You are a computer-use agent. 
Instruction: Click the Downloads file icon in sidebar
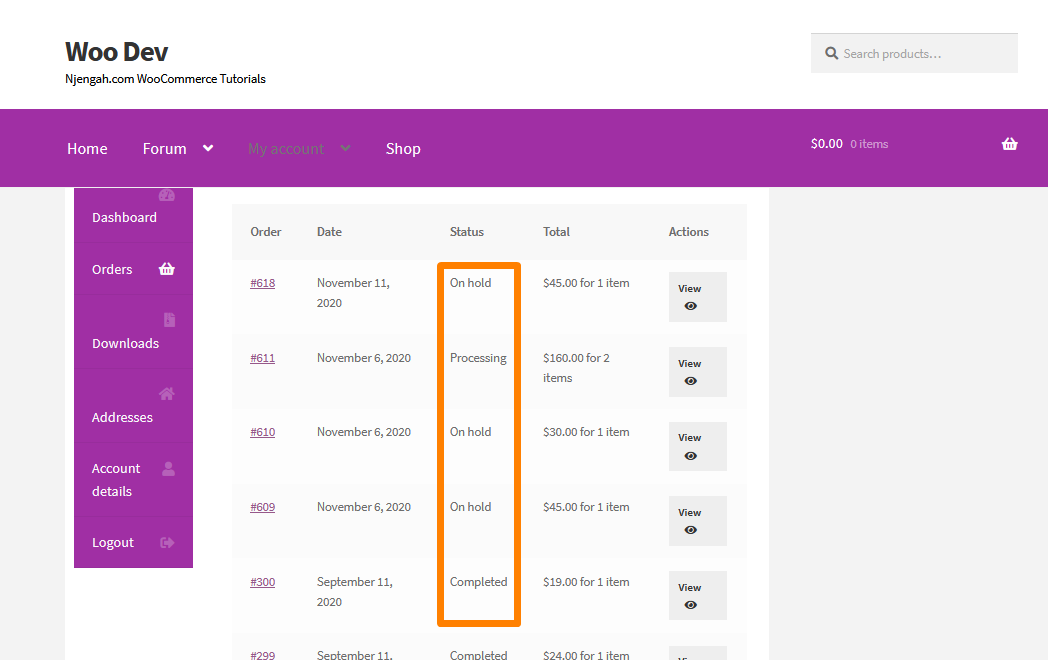(x=169, y=320)
